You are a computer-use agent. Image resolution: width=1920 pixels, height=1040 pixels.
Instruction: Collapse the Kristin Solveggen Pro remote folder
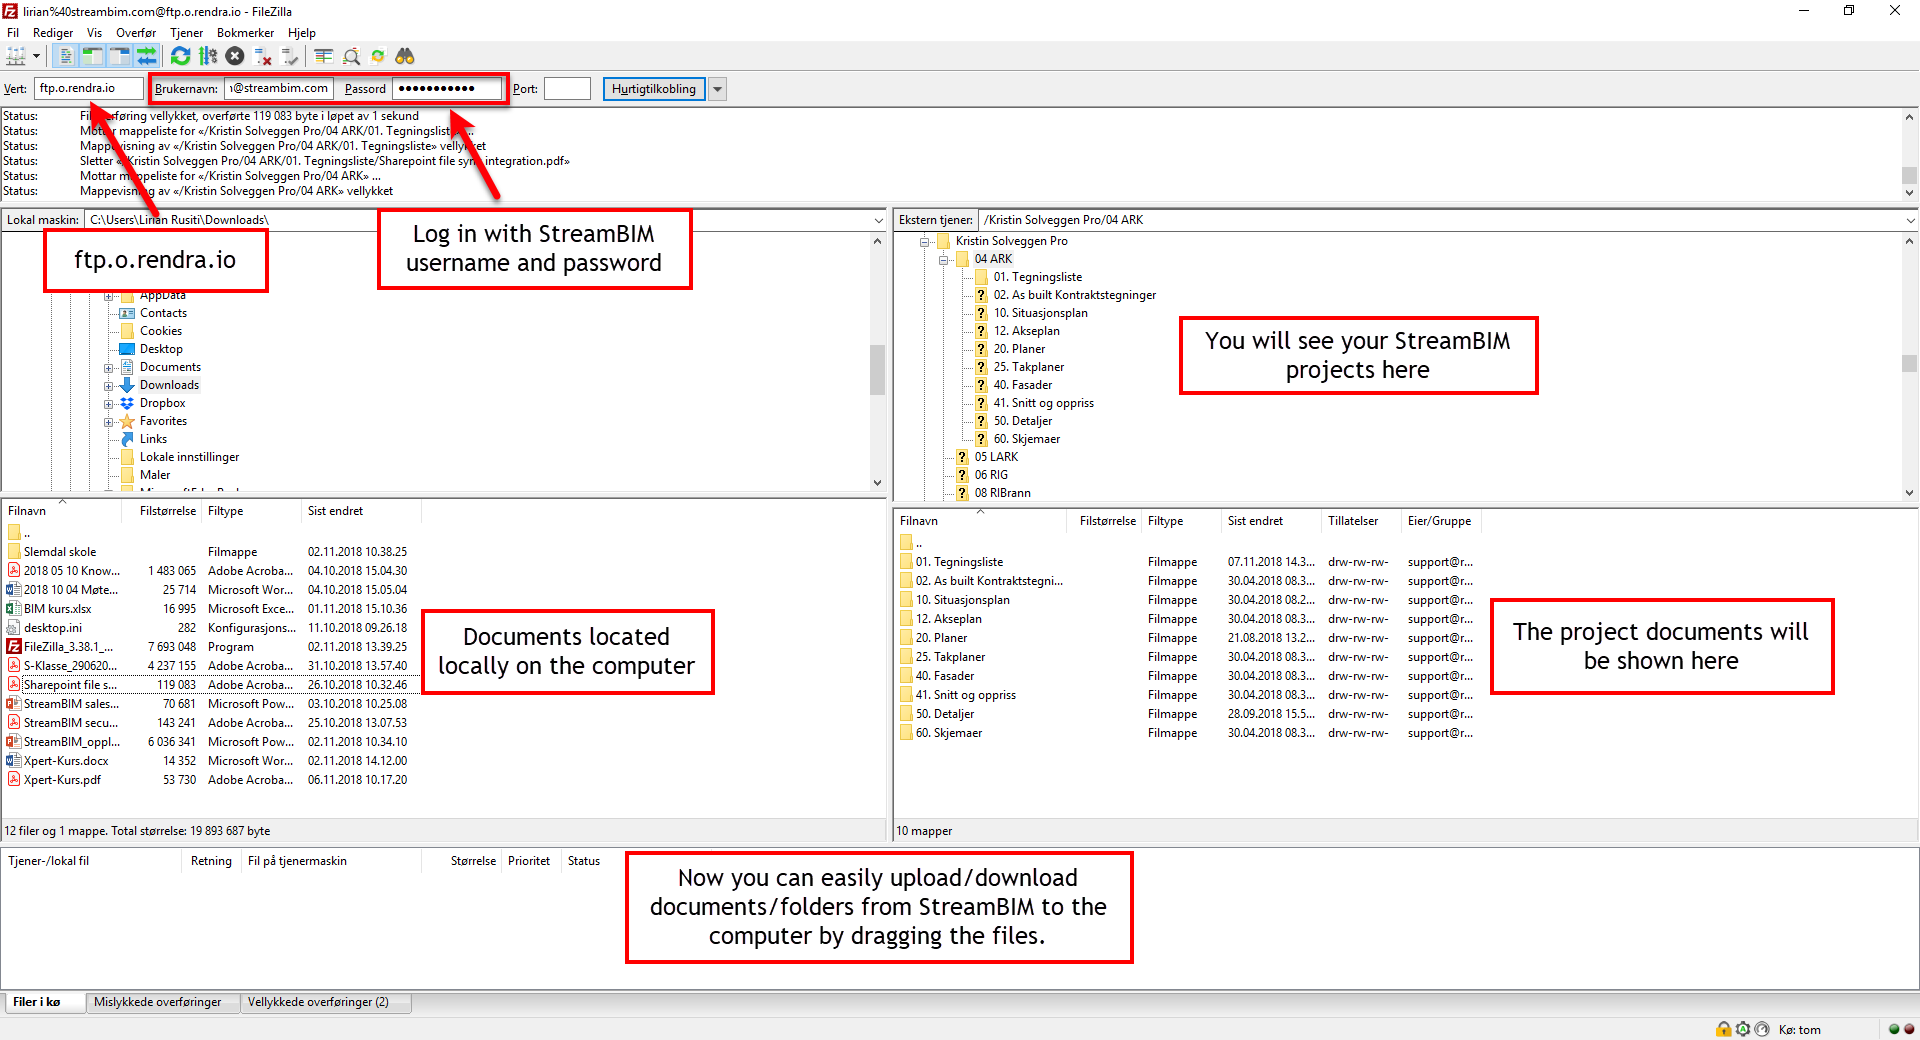[925, 242]
